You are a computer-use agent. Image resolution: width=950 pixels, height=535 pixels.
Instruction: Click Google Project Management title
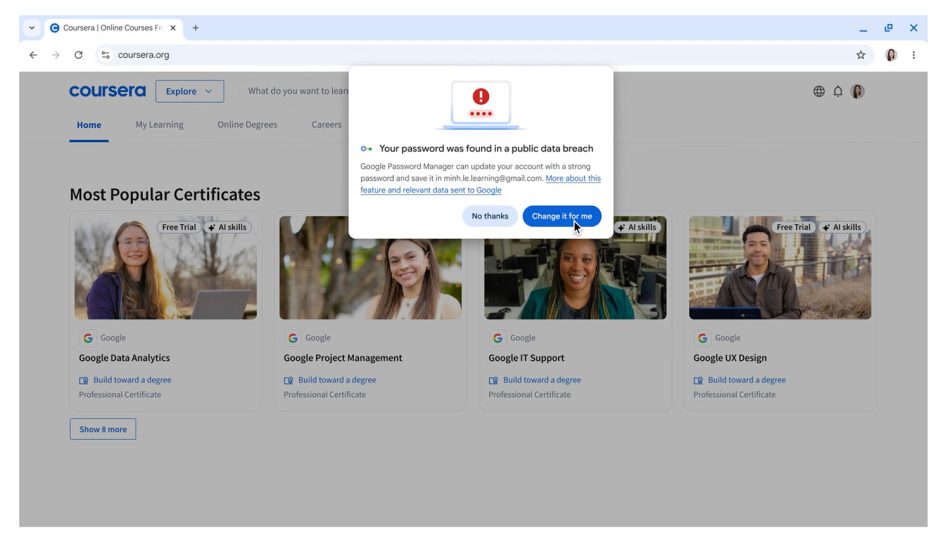[343, 358]
